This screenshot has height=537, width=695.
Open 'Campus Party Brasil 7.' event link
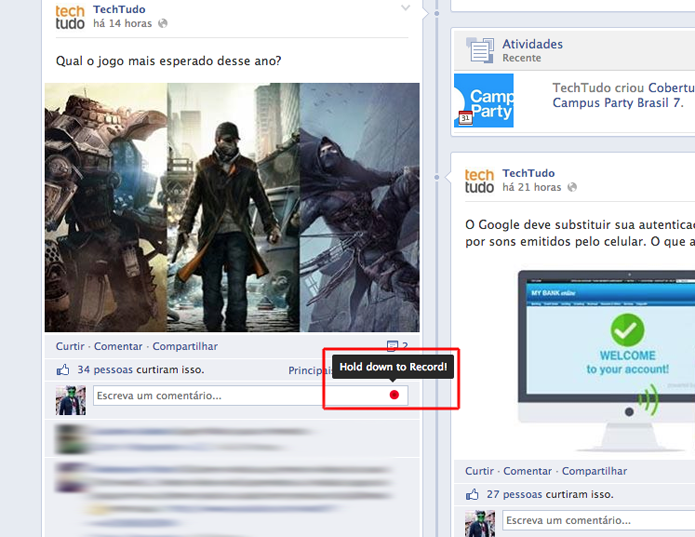(617, 103)
